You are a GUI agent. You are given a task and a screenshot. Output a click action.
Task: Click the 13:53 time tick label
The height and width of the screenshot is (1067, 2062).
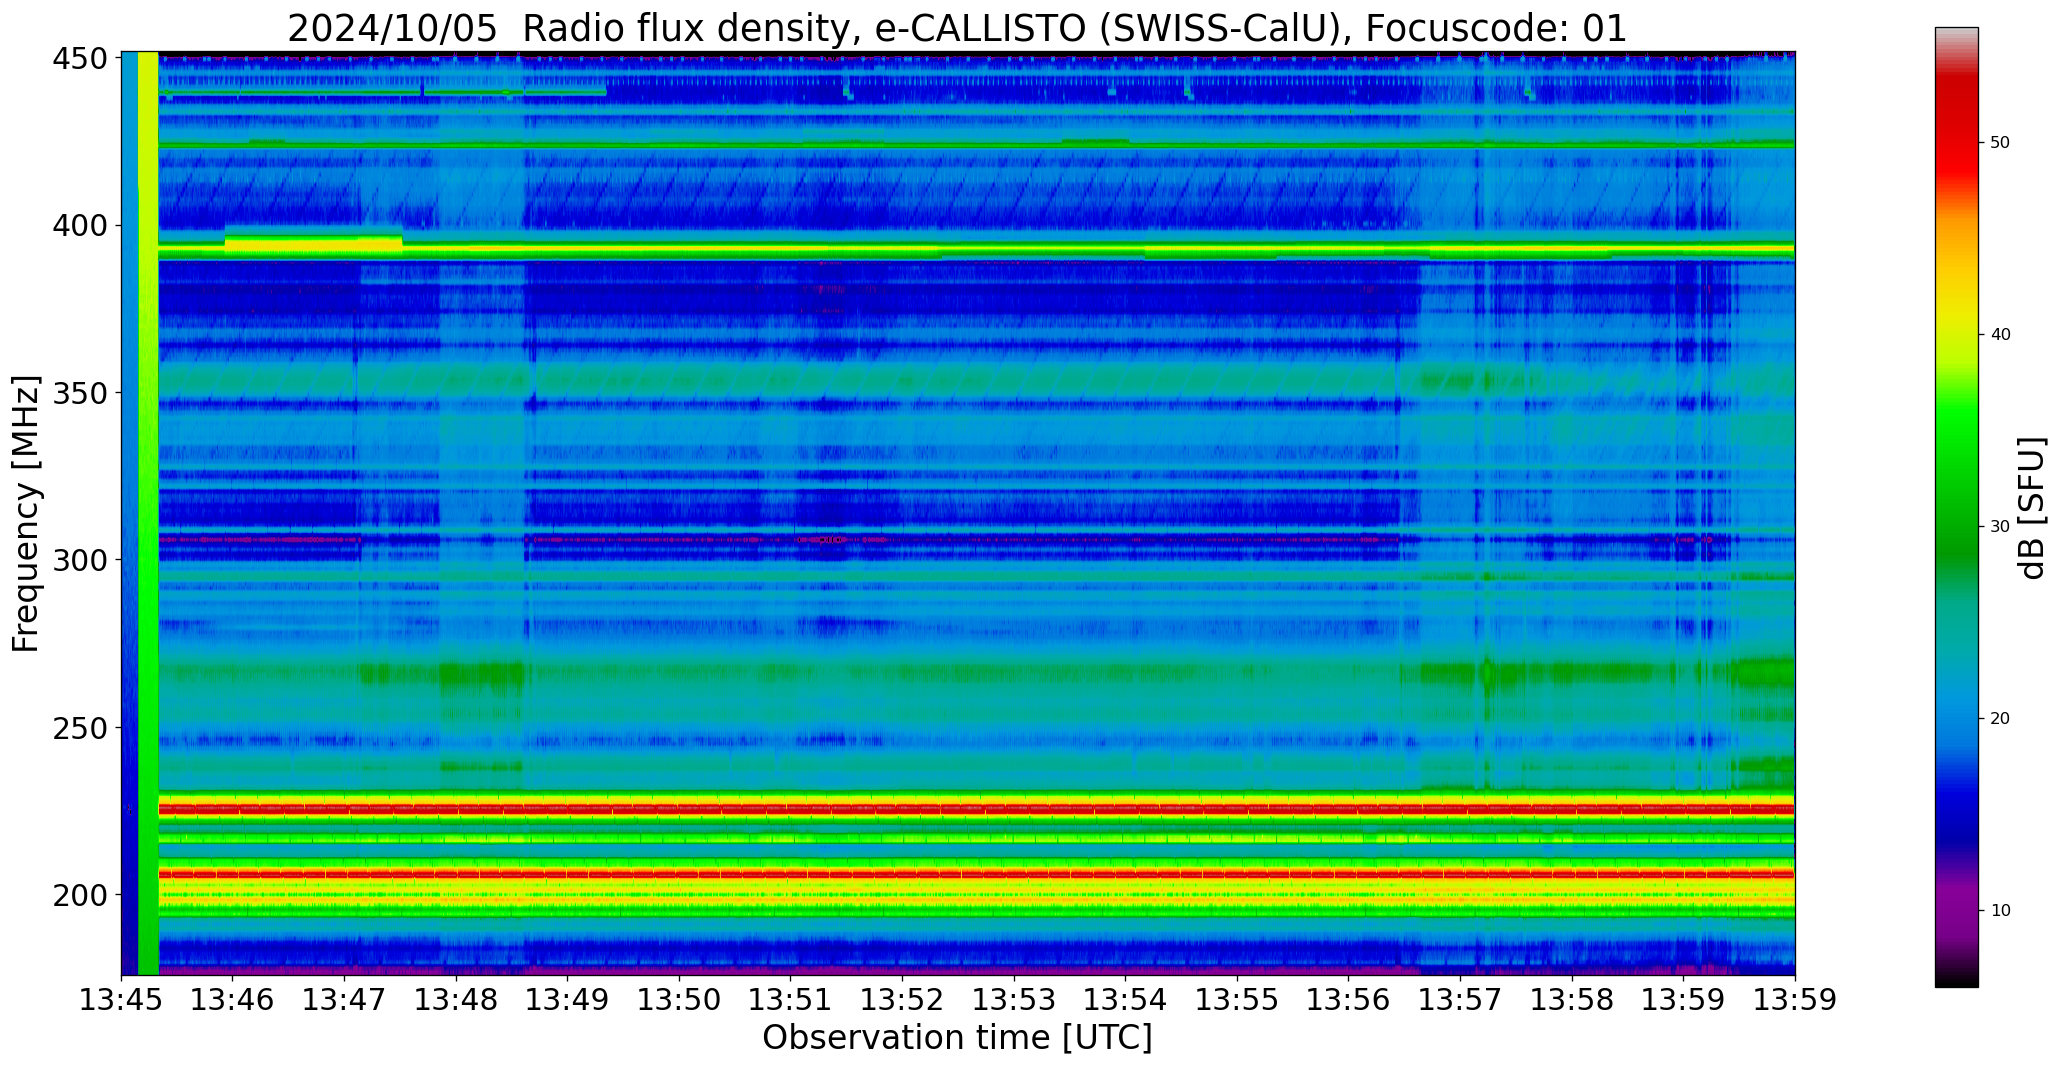click(1014, 1000)
